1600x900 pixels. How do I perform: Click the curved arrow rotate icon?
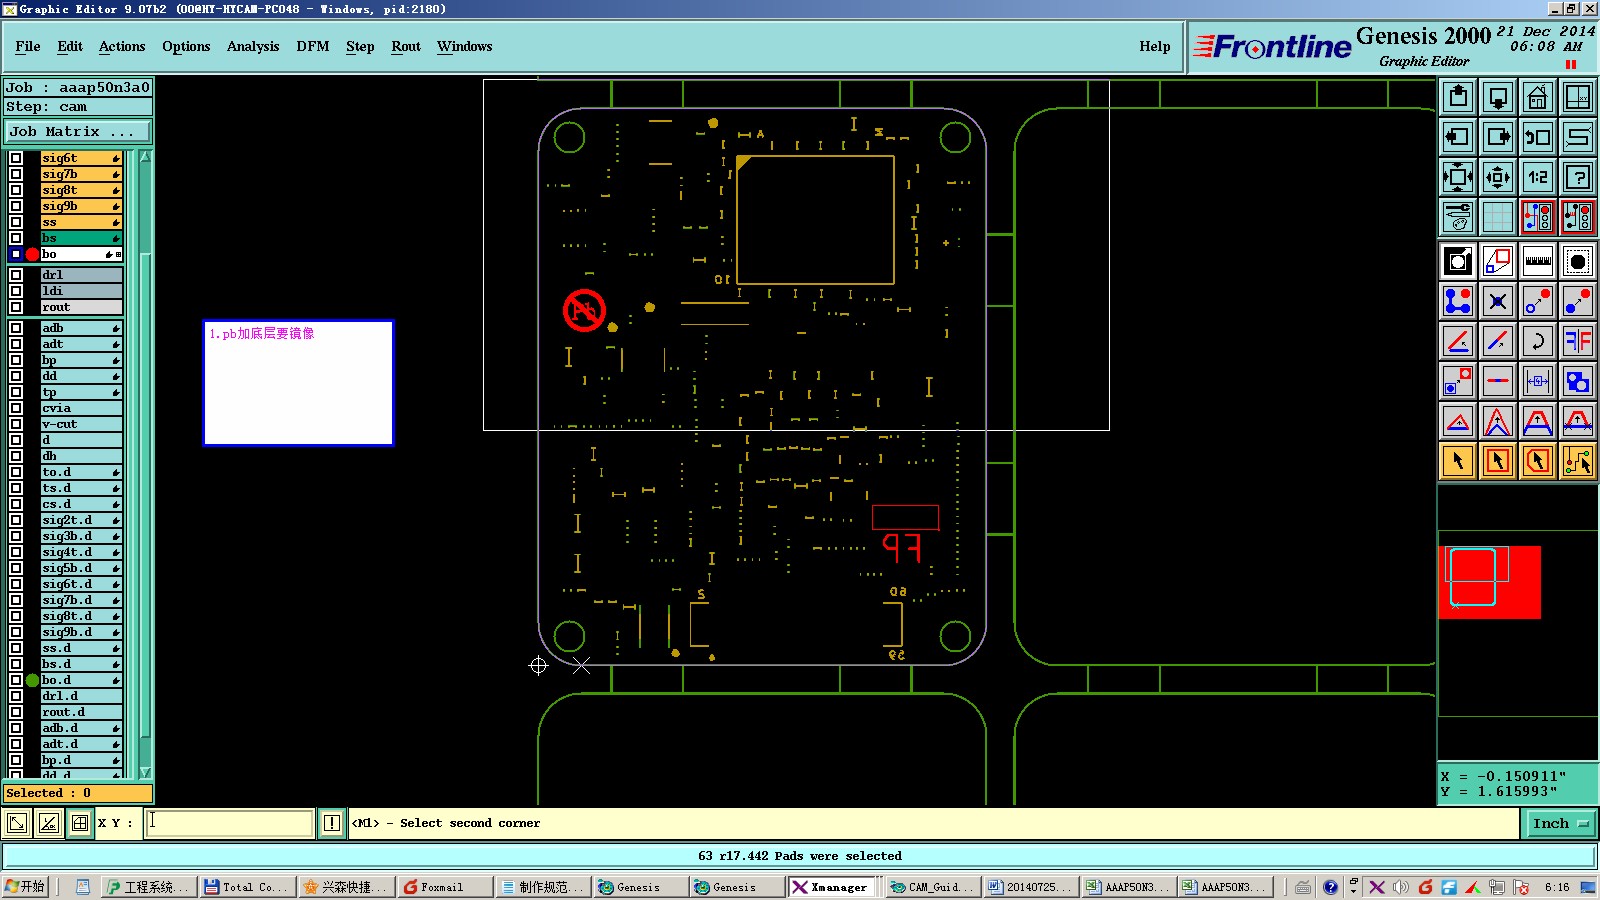1538,341
